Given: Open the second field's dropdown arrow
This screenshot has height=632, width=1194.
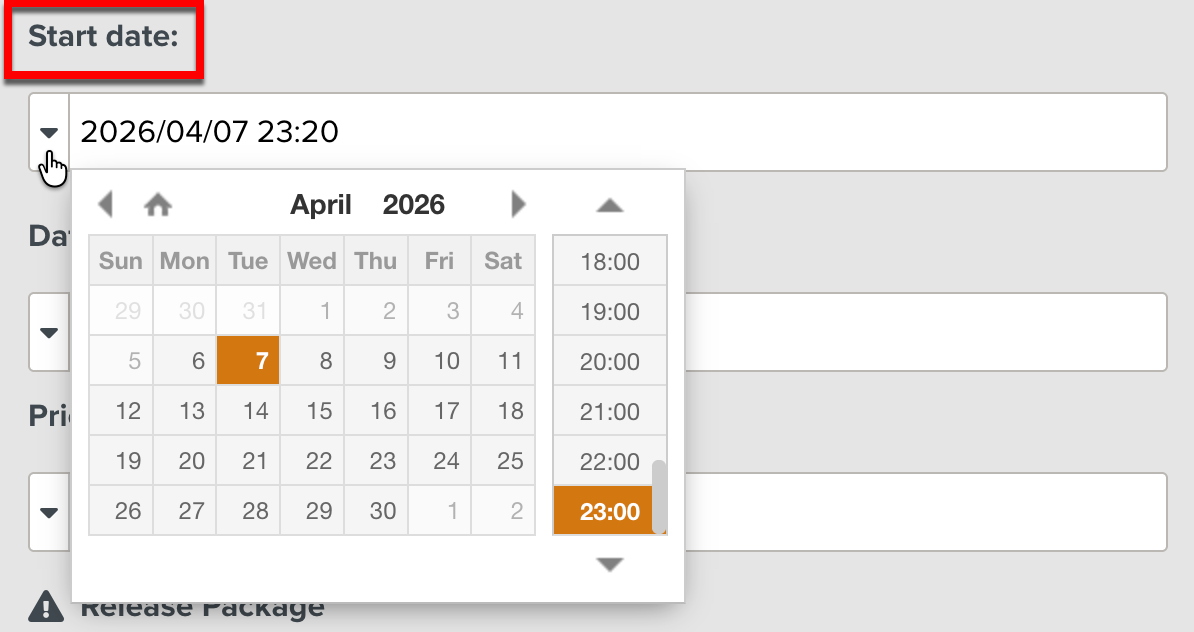Looking at the screenshot, I should click(48, 332).
